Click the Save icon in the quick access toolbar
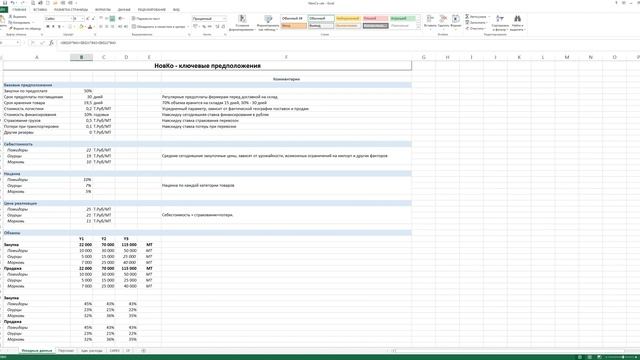The height and width of the screenshot is (360, 640). (5, 3)
